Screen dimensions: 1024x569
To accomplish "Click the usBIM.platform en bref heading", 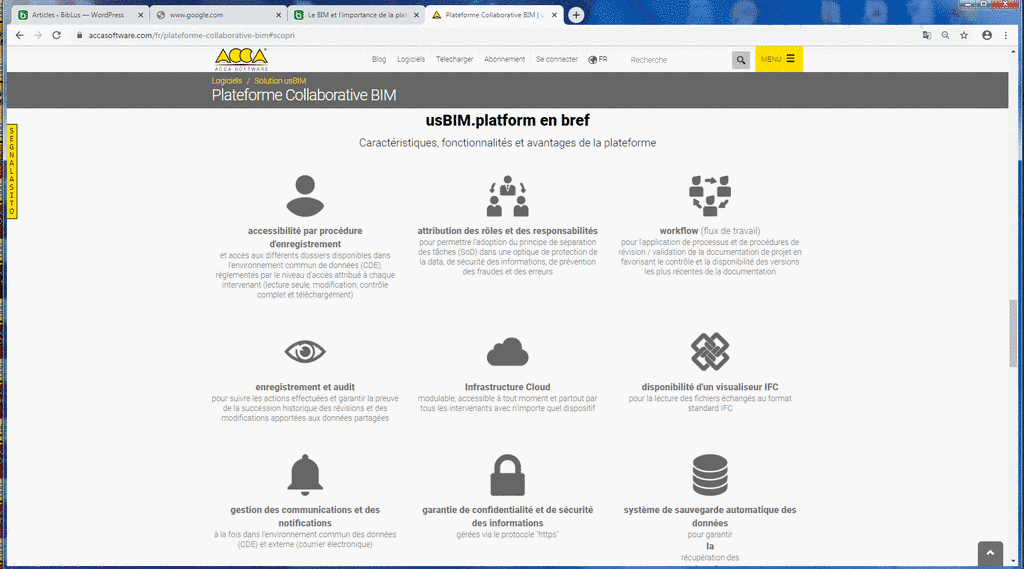I will [507, 120].
